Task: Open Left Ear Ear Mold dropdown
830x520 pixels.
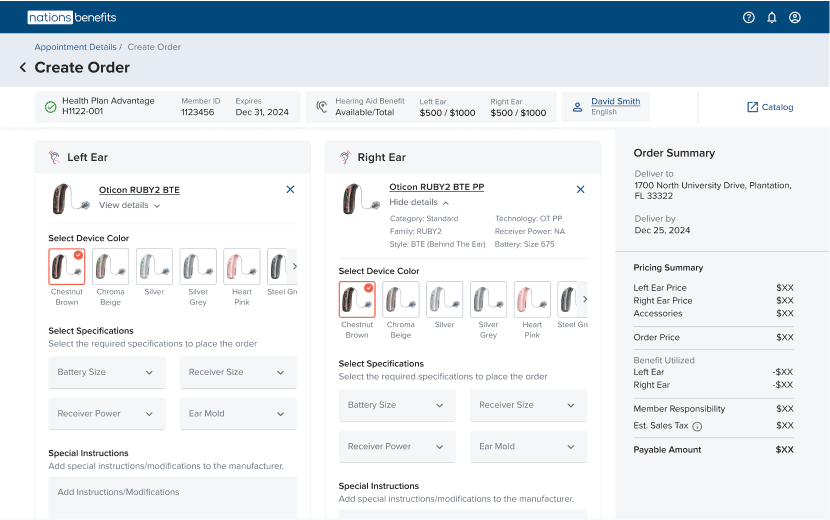Action: pyautogui.click(x=237, y=413)
